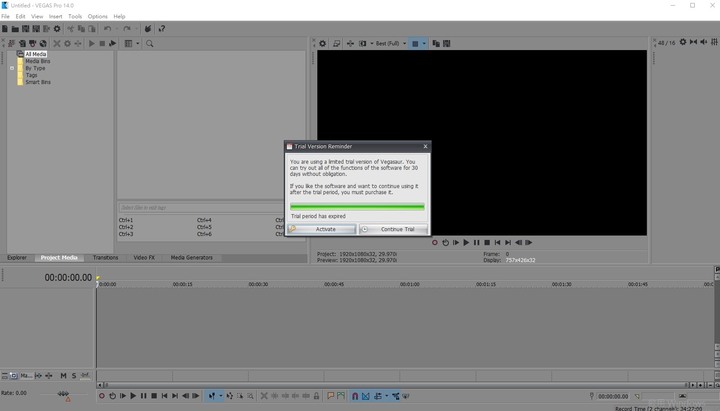Collapse the By Type tree node
Image resolution: width=720 pixels, height=411 pixels.
[x=12, y=68]
